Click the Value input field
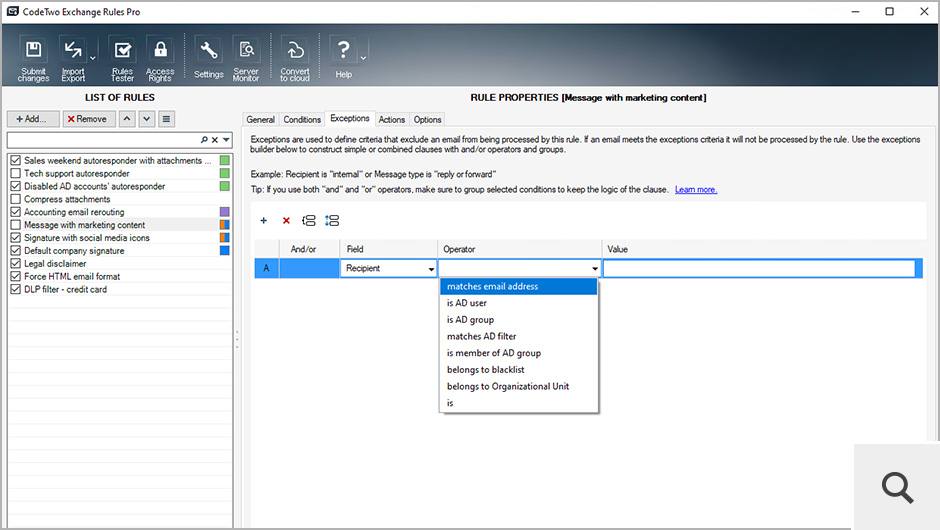 pyautogui.click(x=759, y=269)
